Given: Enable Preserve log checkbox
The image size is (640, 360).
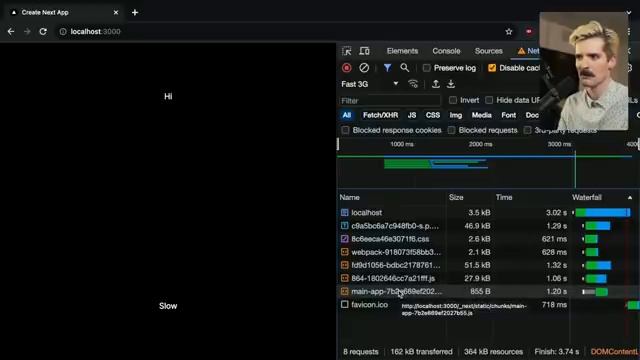Looking at the screenshot, I should coord(426,68).
